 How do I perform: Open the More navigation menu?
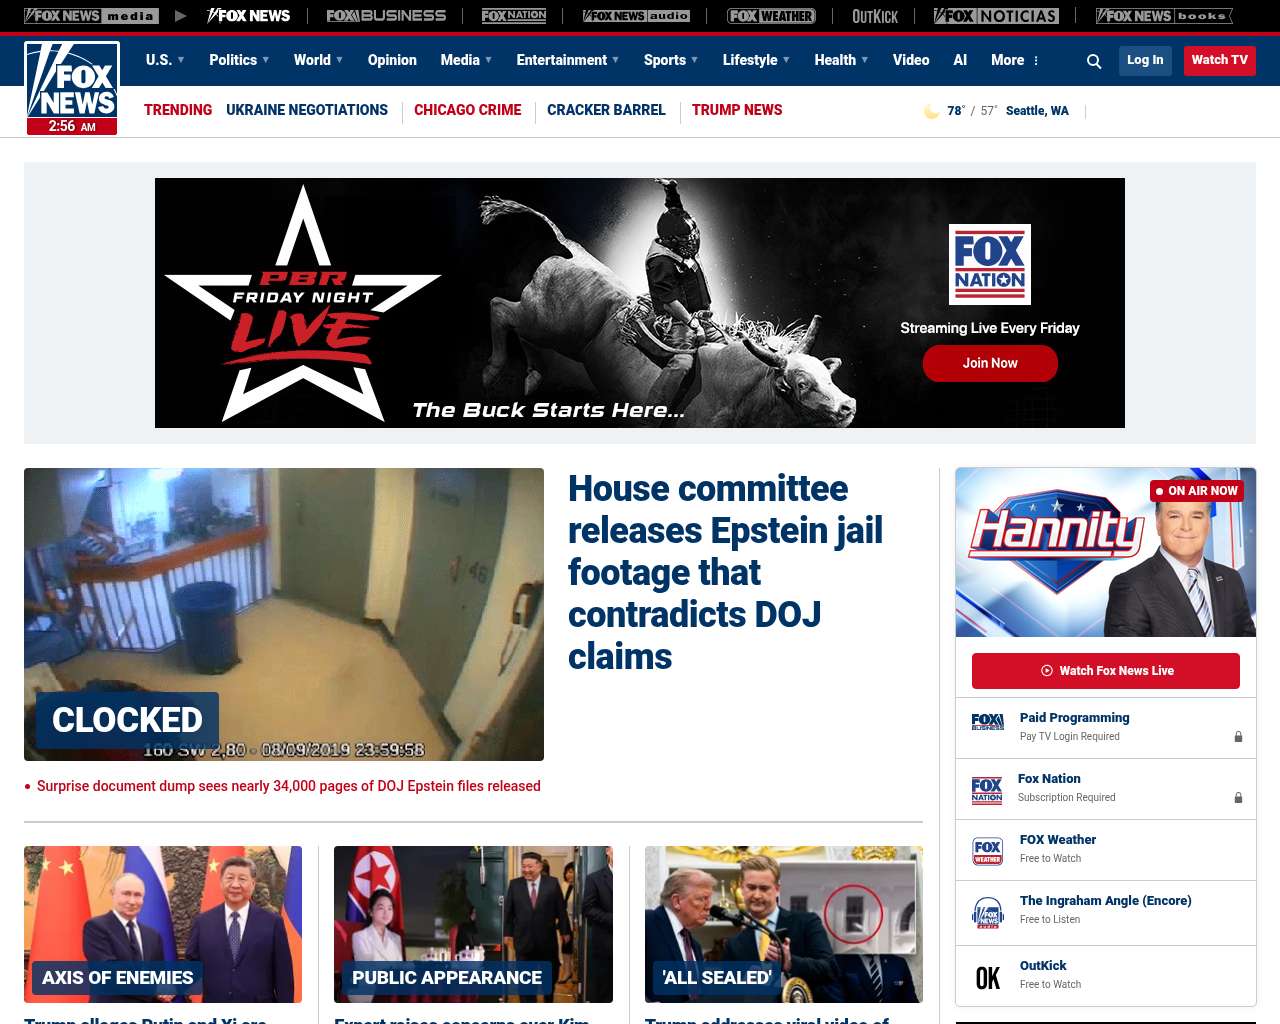pos(1015,60)
